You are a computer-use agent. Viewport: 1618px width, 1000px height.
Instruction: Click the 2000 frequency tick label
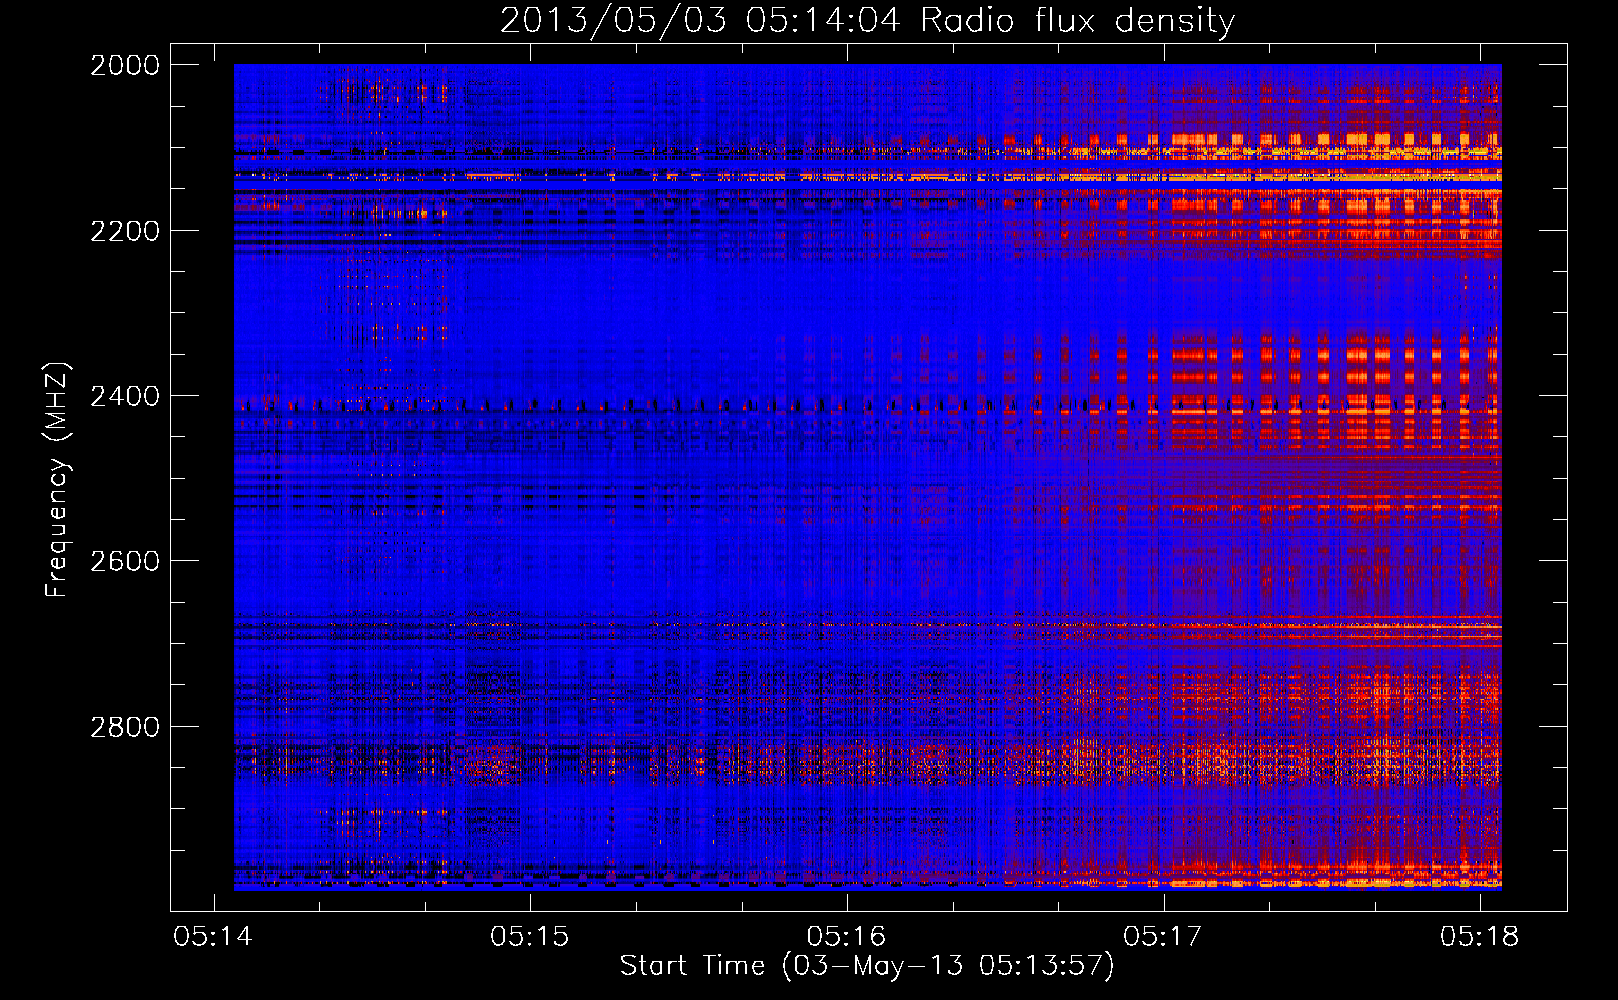point(124,65)
